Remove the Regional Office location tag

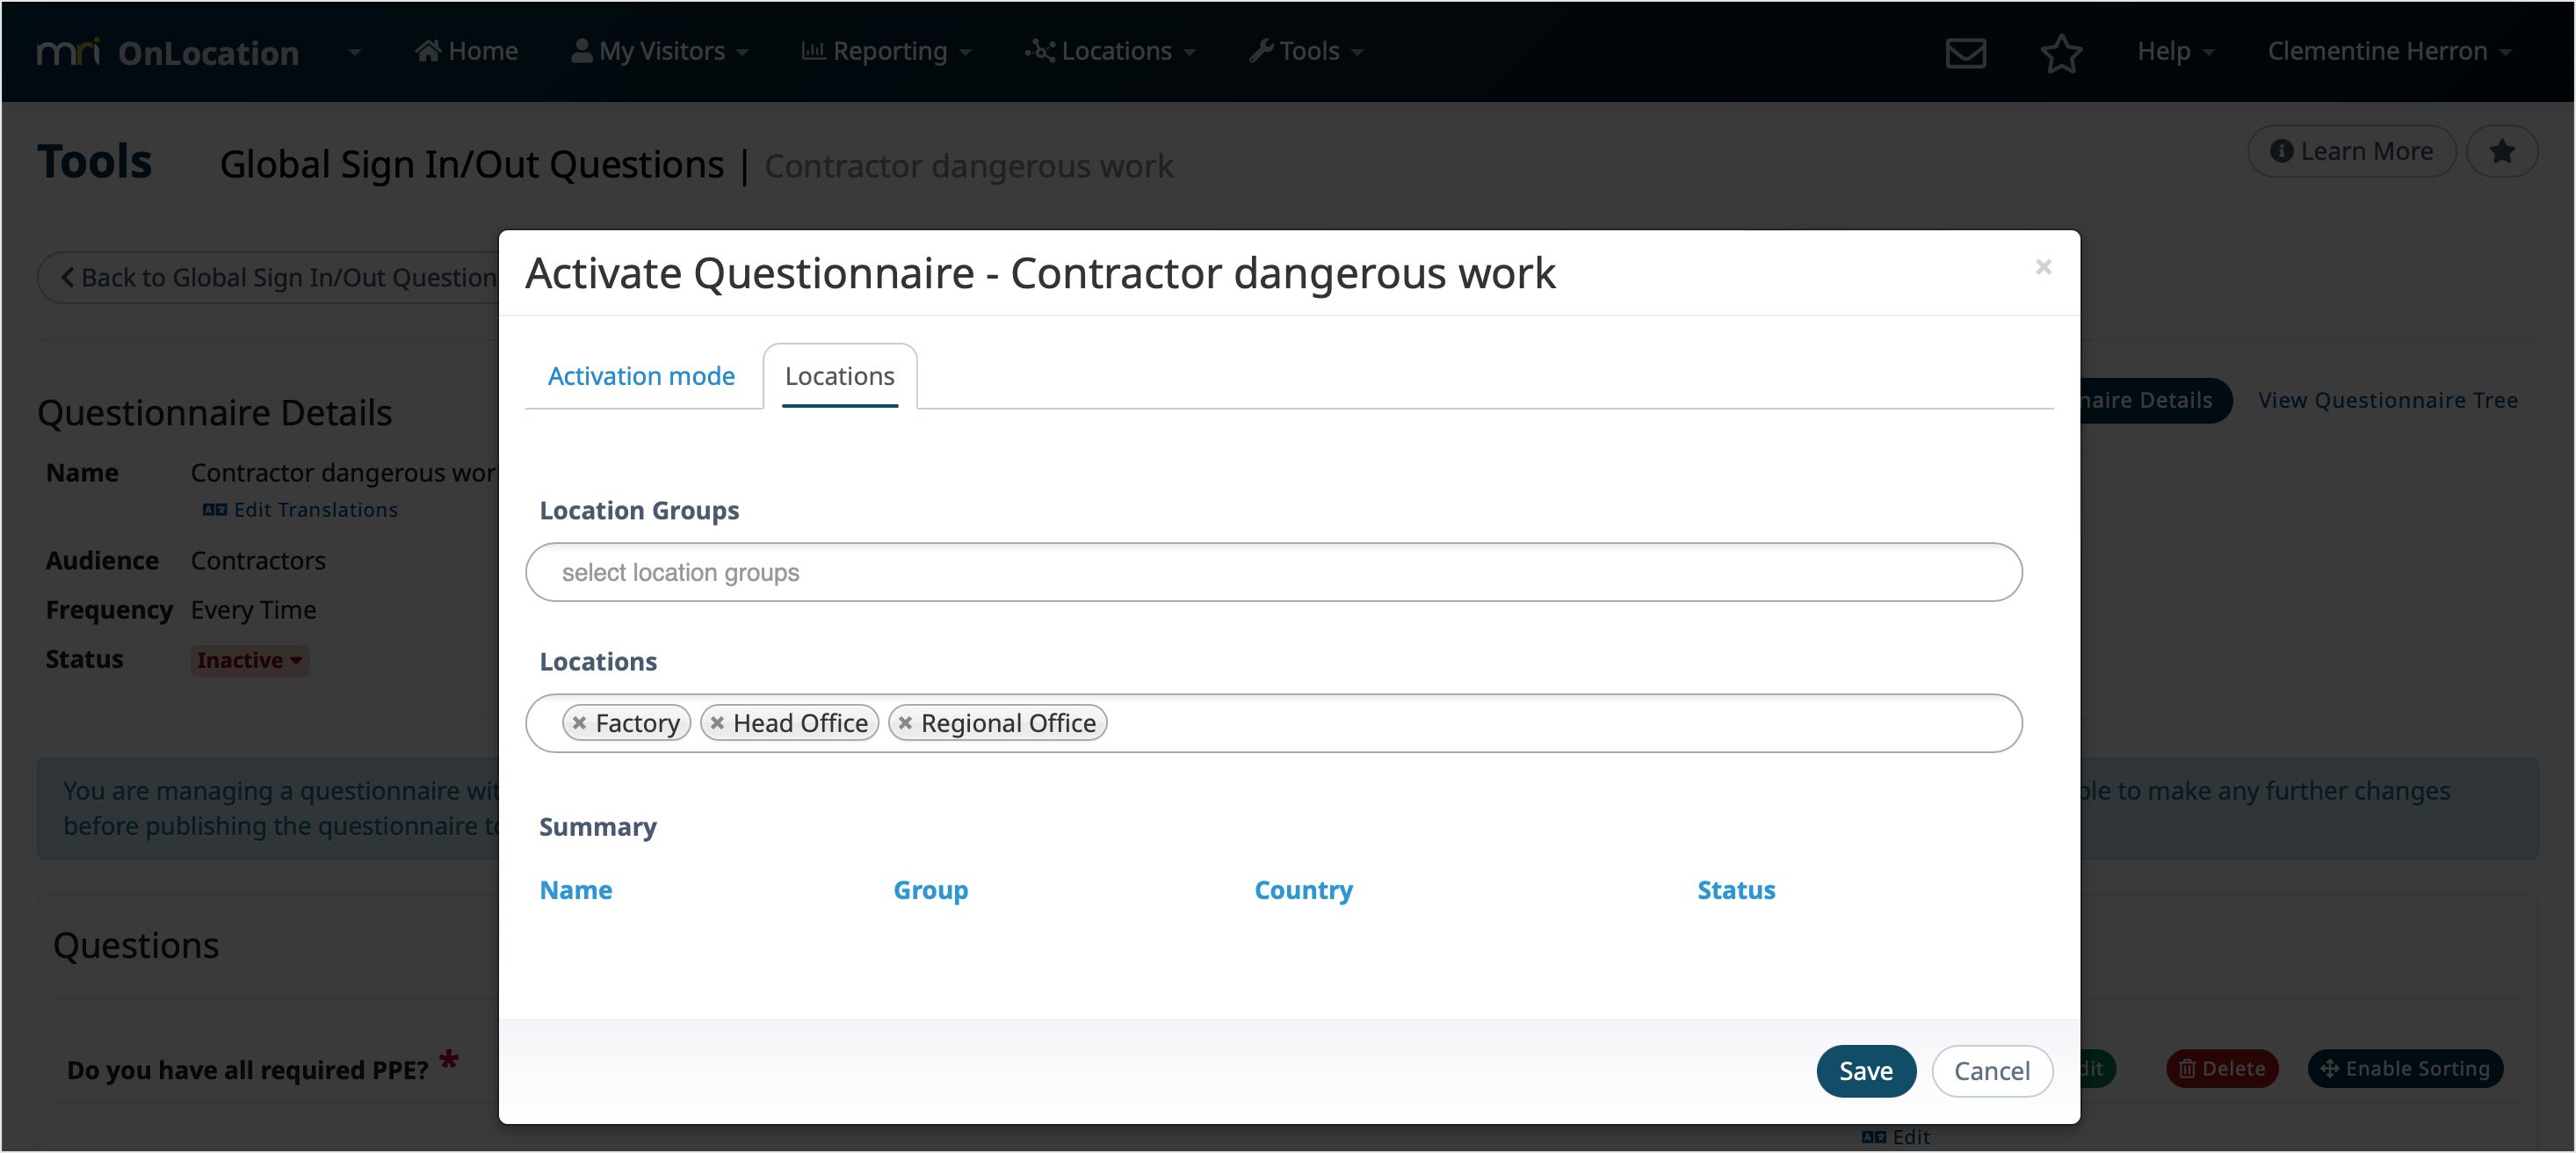(906, 722)
